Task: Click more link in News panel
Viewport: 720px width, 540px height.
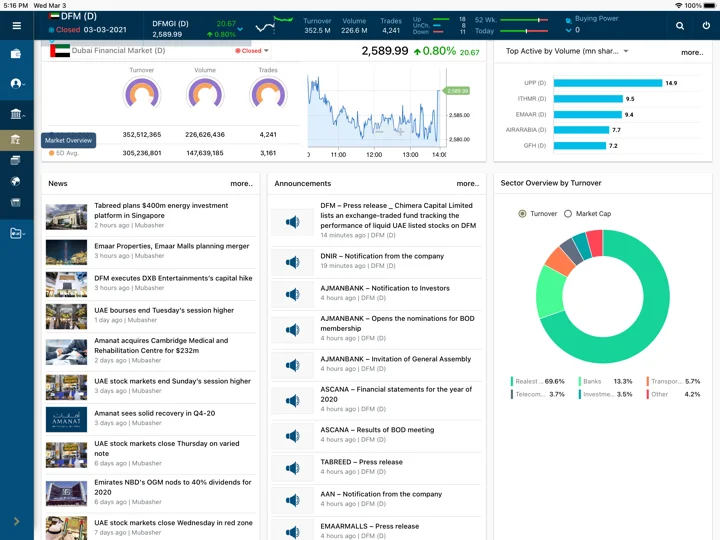Action: click(242, 183)
